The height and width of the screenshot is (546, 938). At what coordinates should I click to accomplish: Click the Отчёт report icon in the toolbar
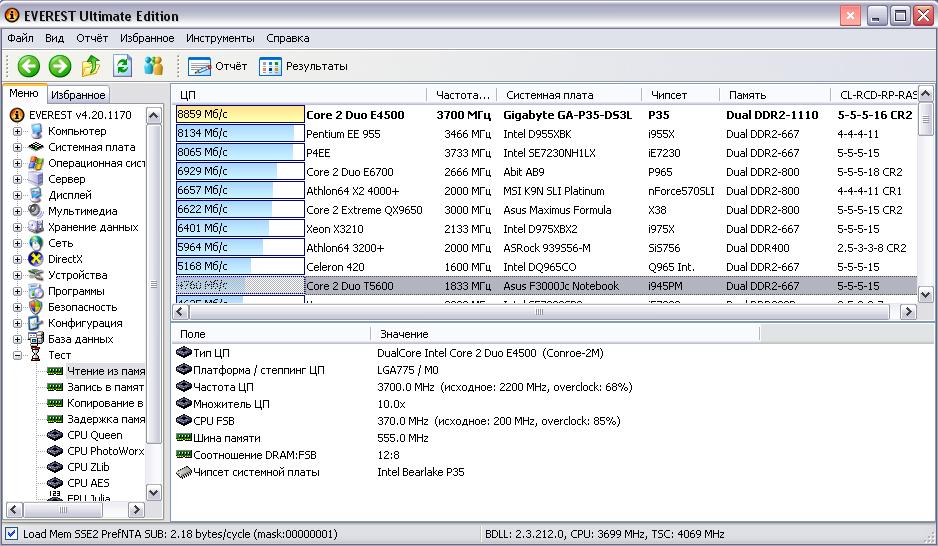[199, 66]
